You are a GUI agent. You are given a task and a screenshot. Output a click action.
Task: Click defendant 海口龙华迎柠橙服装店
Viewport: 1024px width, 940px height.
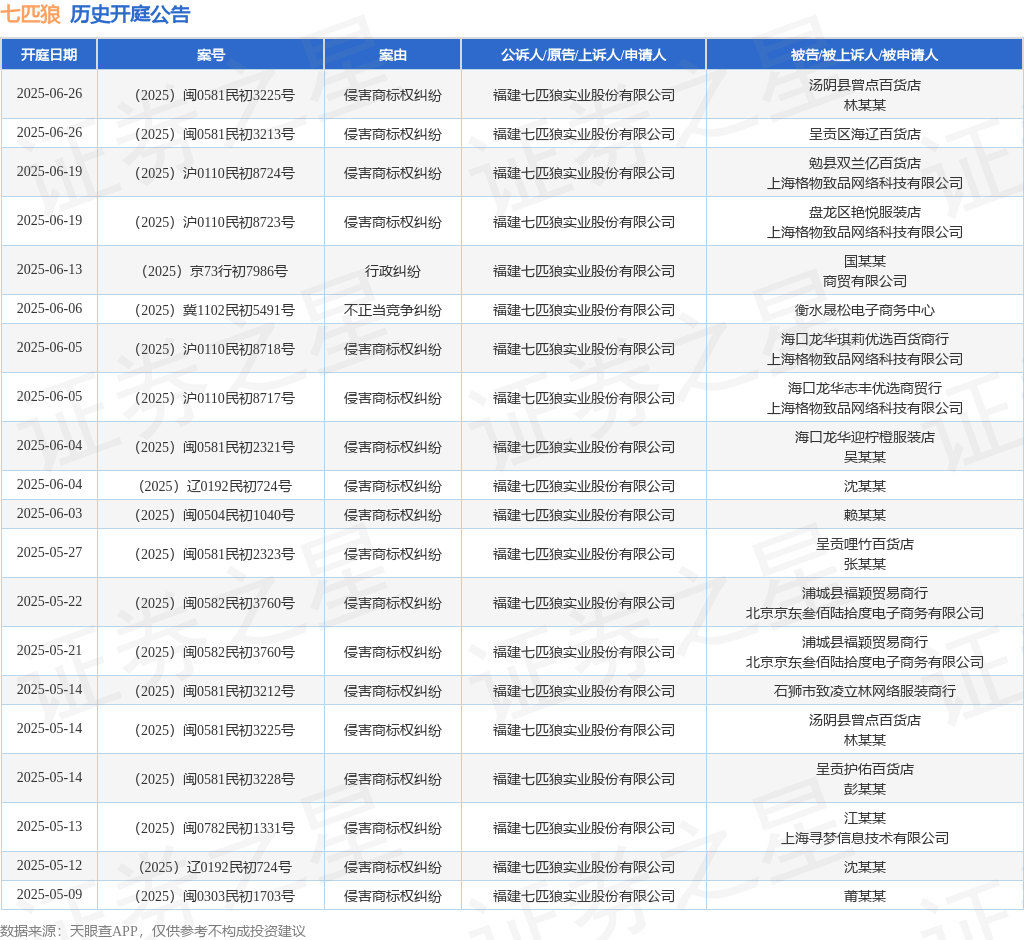(x=865, y=437)
